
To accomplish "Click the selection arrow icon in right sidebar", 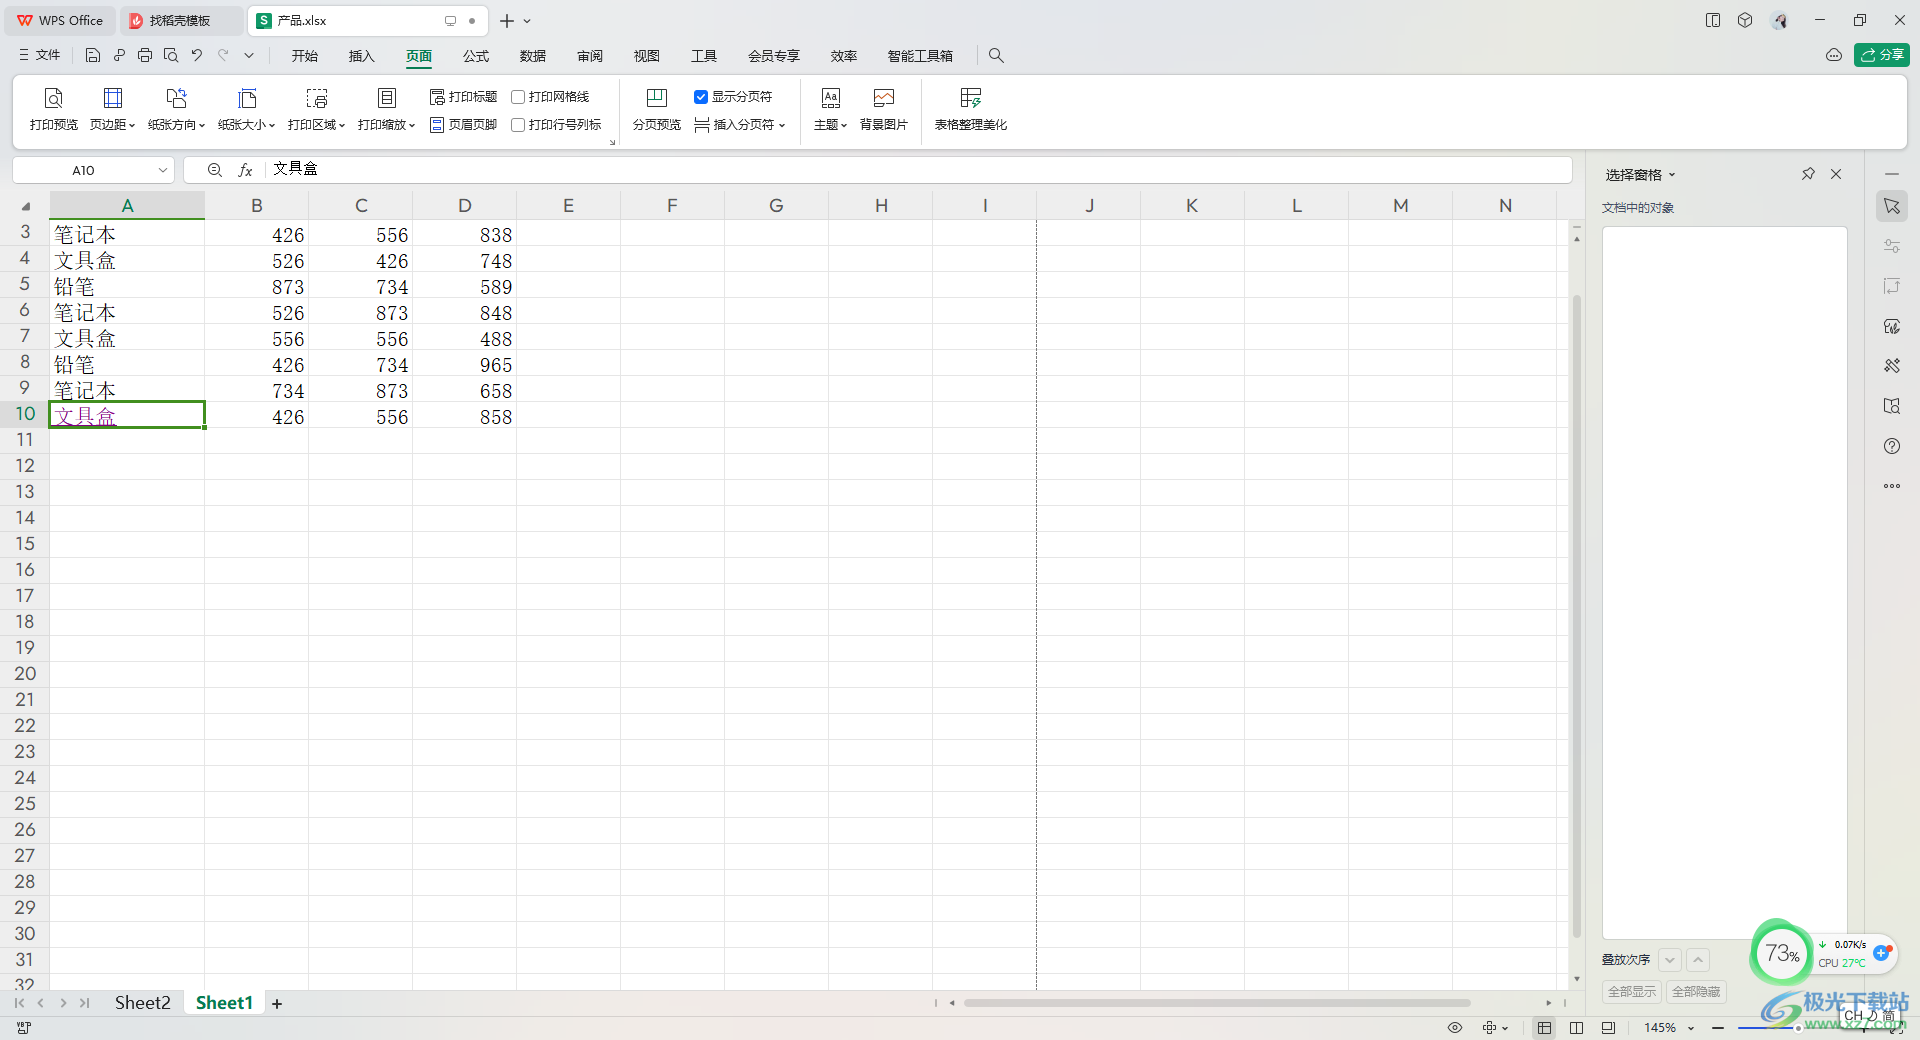I will coord(1892,206).
